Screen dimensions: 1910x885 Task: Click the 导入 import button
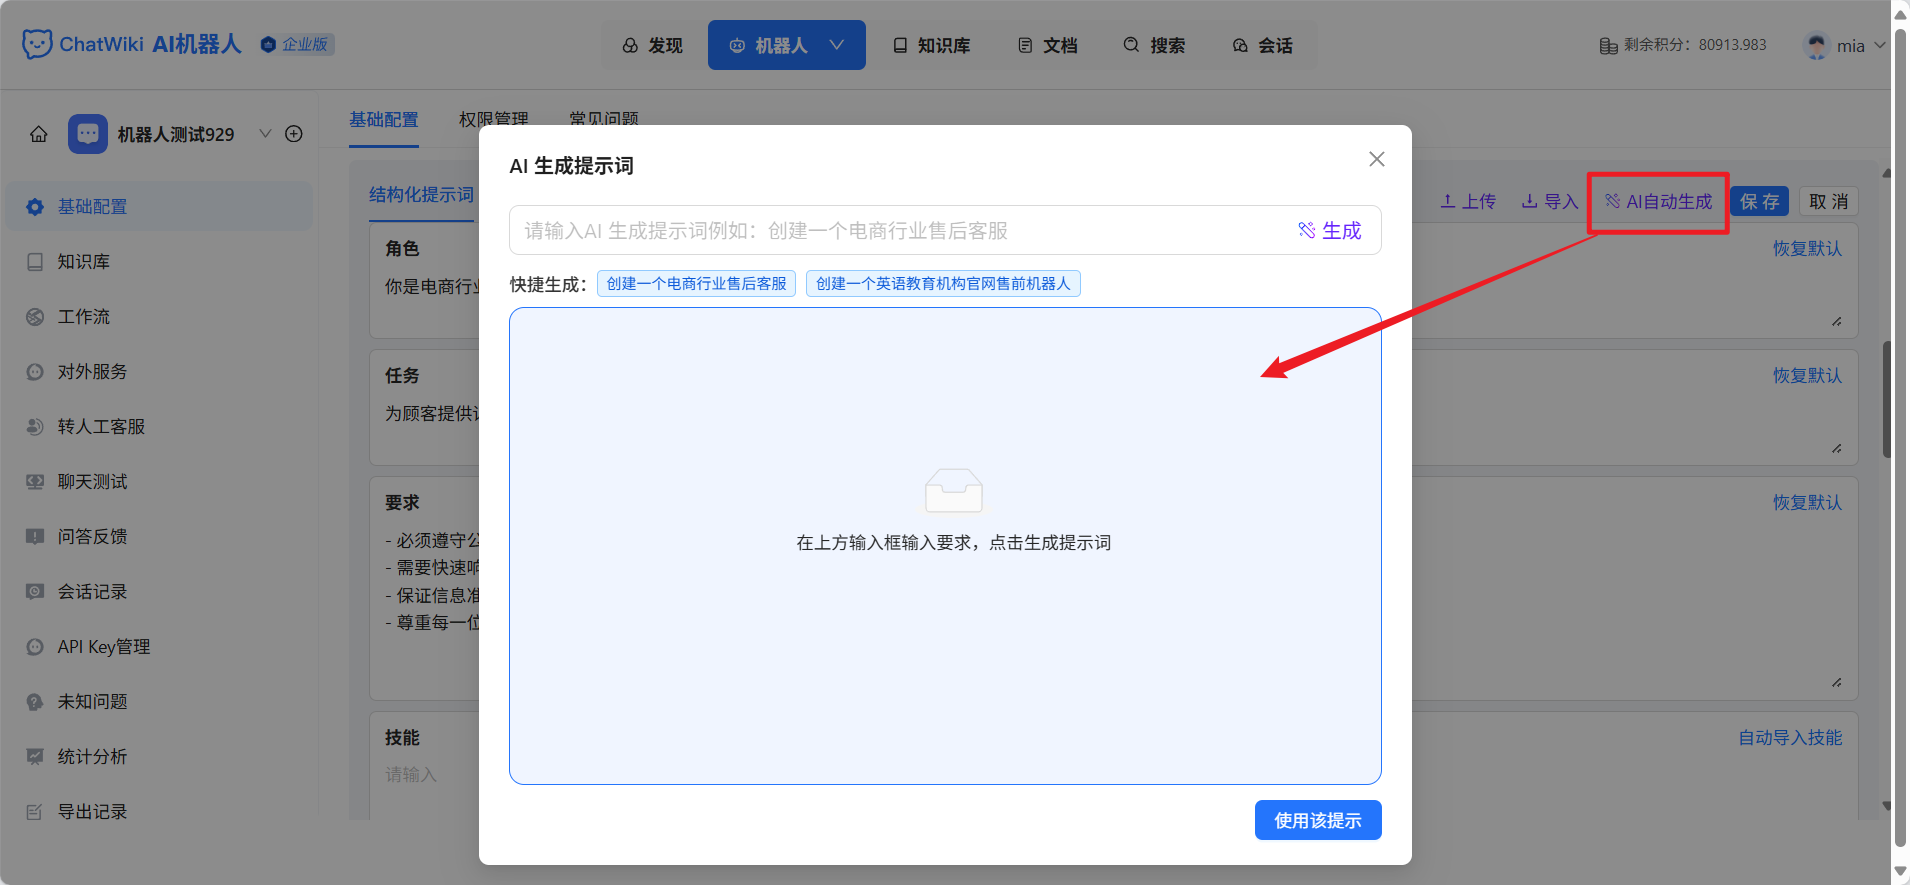click(1550, 202)
